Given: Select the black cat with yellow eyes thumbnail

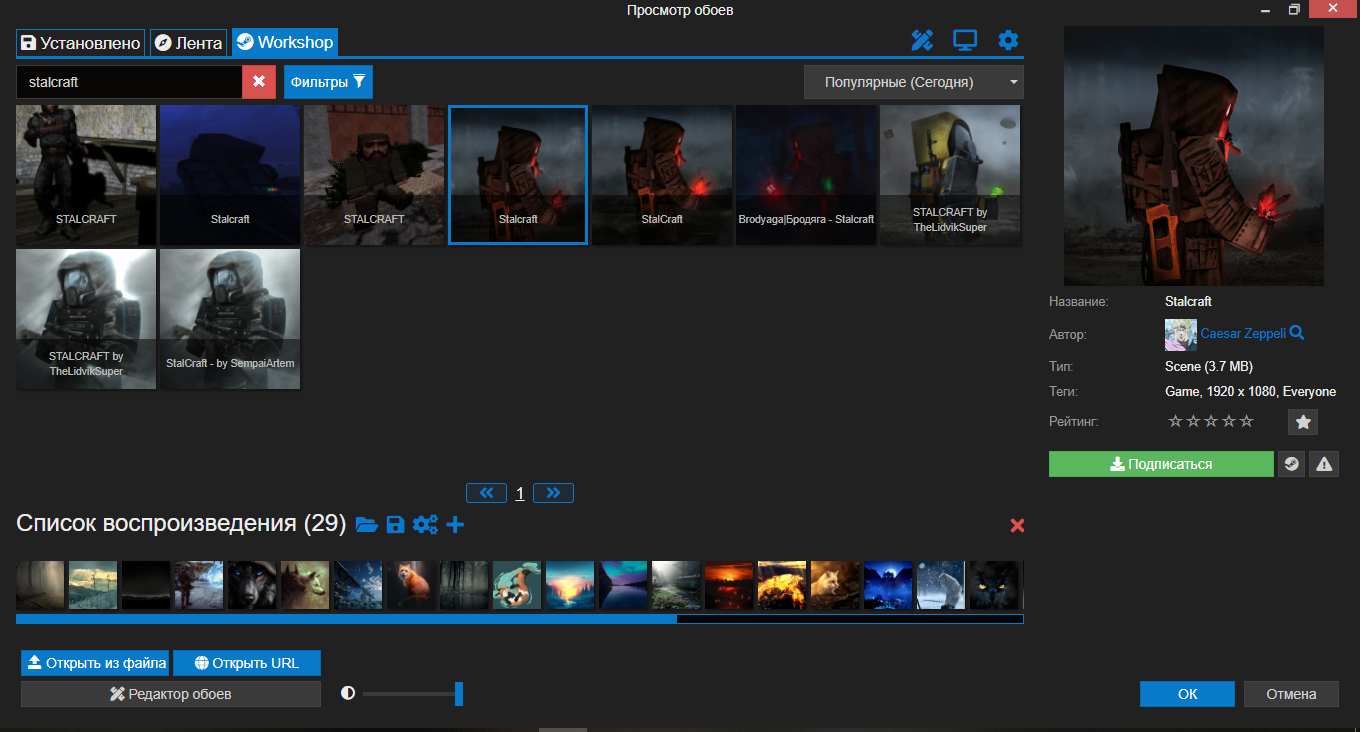Looking at the screenshot, I should [x=994, y=585].
